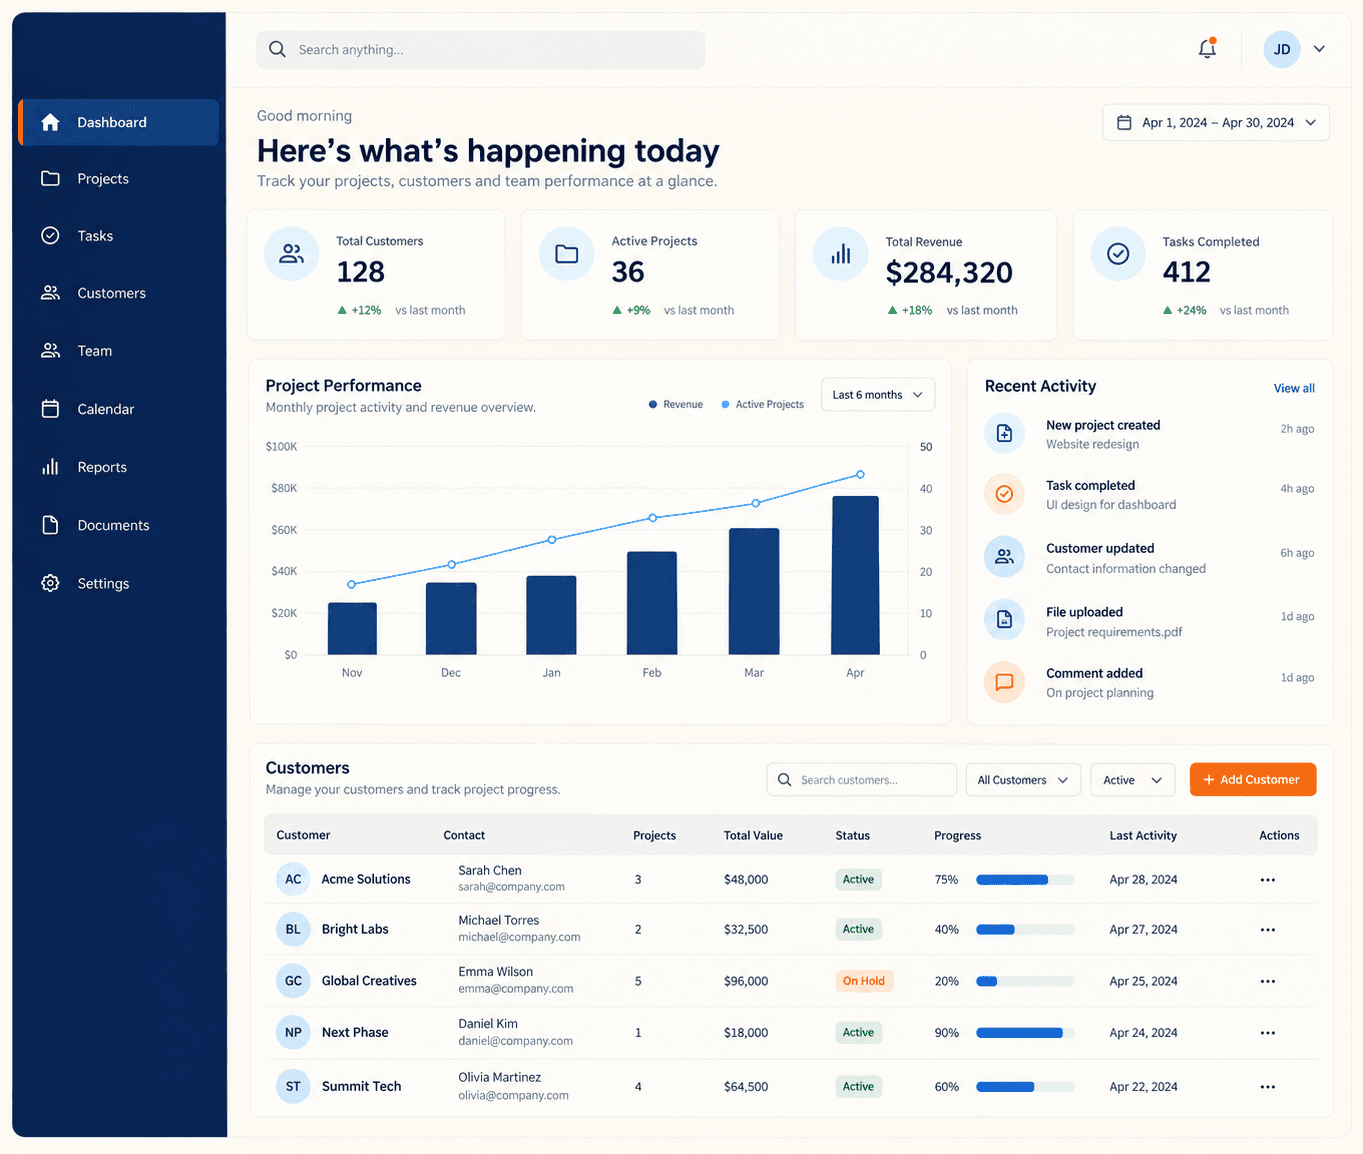Open Tasks in sidebar
This screenshot has width=1363, height=1154.
coord(118,236)
